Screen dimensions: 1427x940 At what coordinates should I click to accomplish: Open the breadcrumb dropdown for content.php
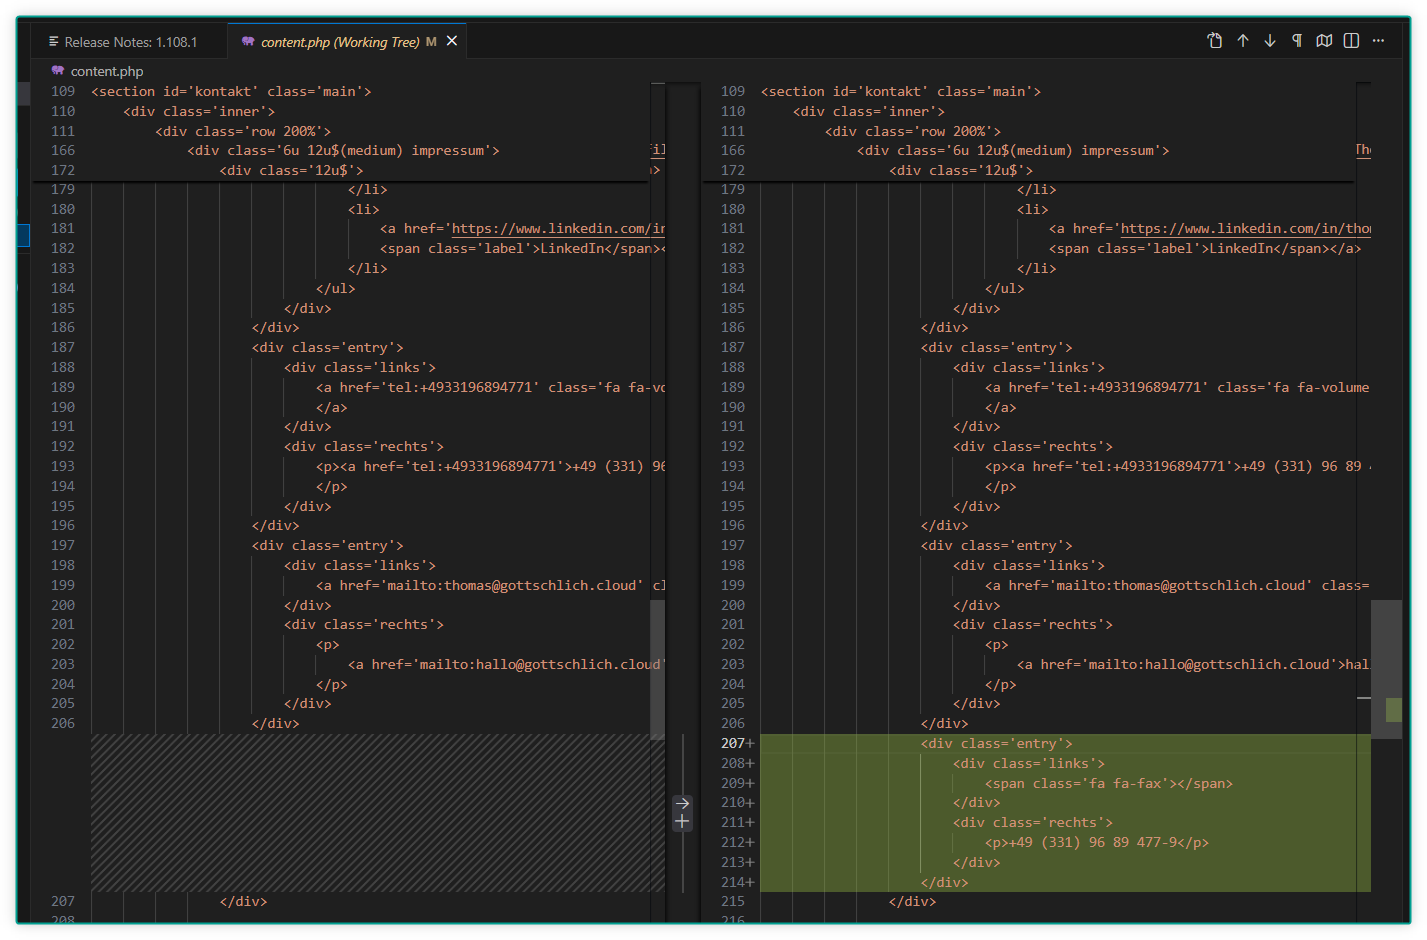[x=105, y=71]
